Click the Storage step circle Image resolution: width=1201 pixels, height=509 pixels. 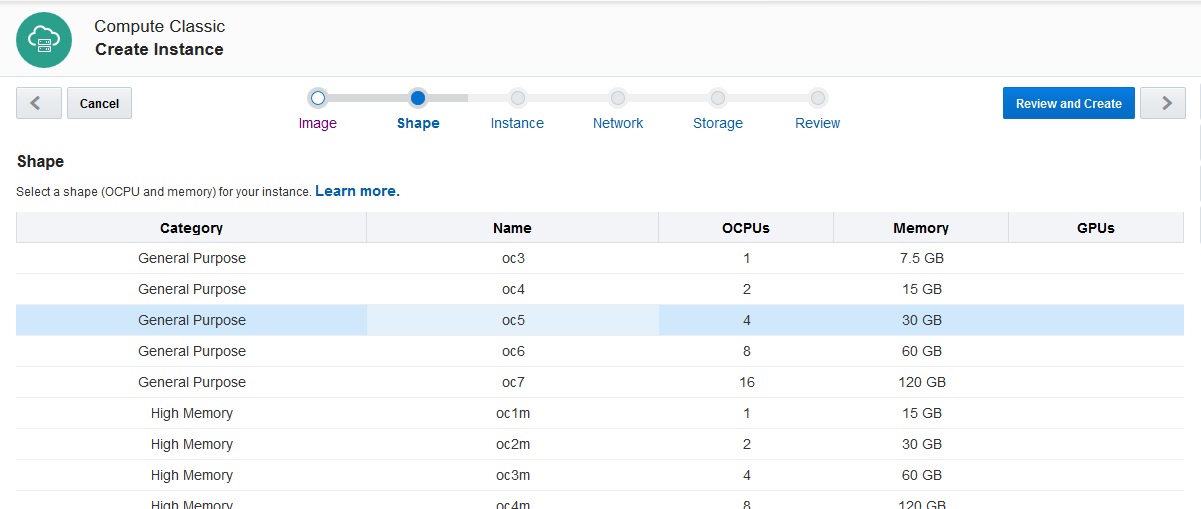pyautogui.click(x=717, y=98)
